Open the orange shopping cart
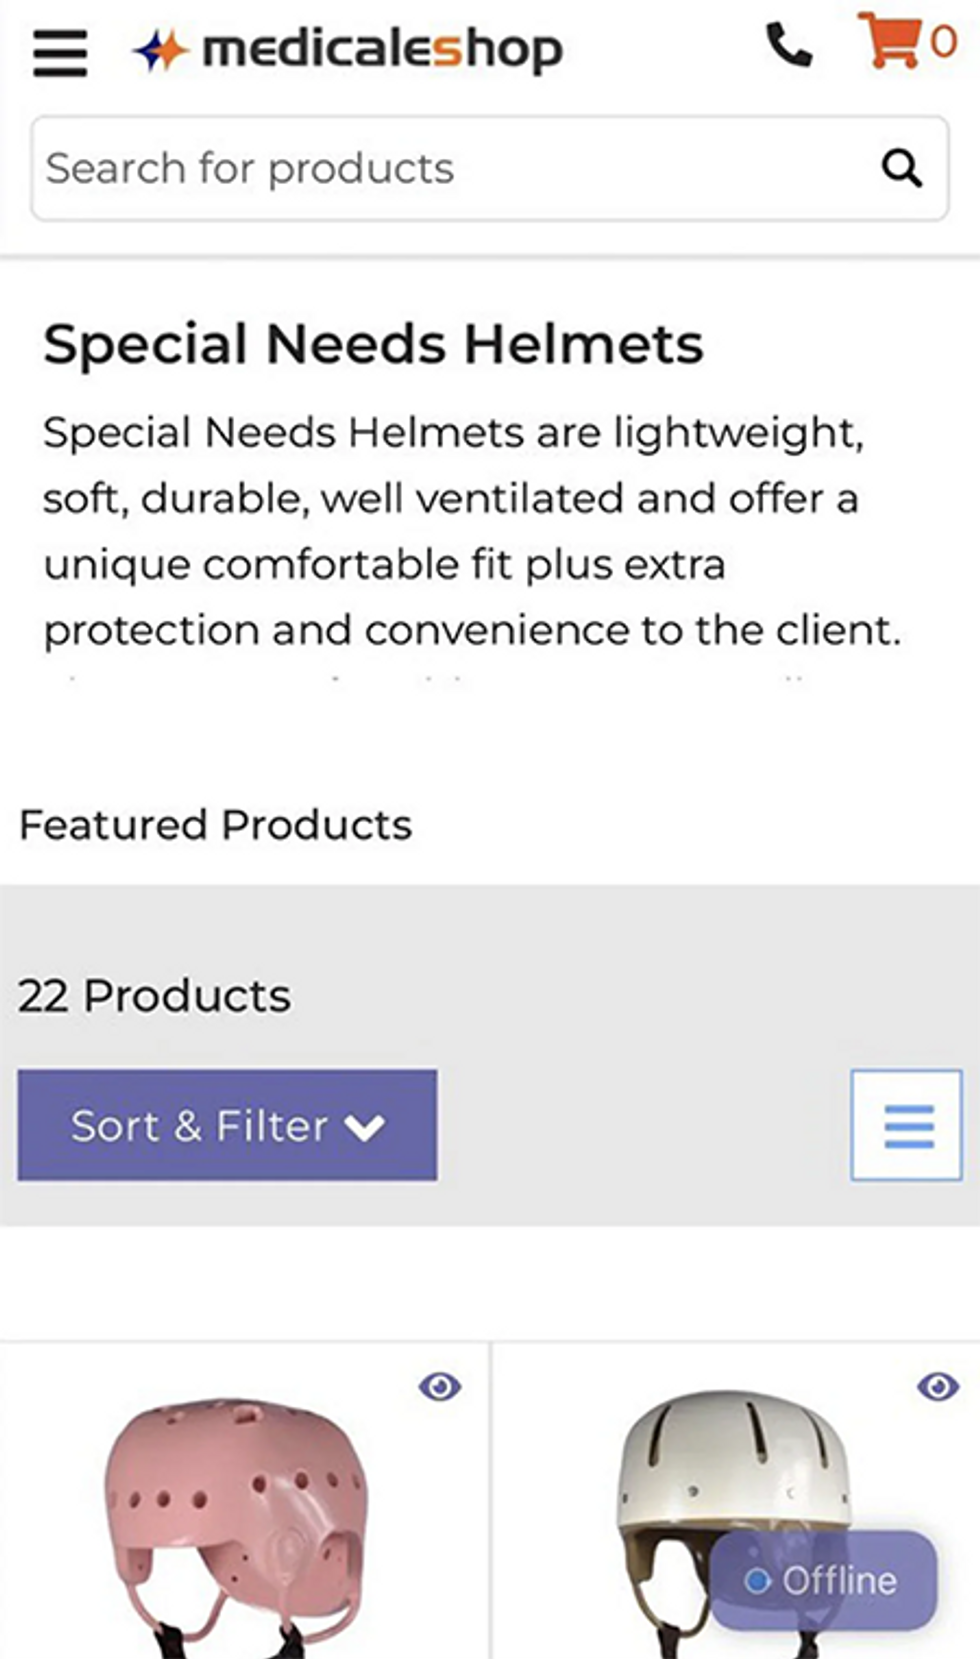This screenshot has height=1659, width=980. coord(889,41)
